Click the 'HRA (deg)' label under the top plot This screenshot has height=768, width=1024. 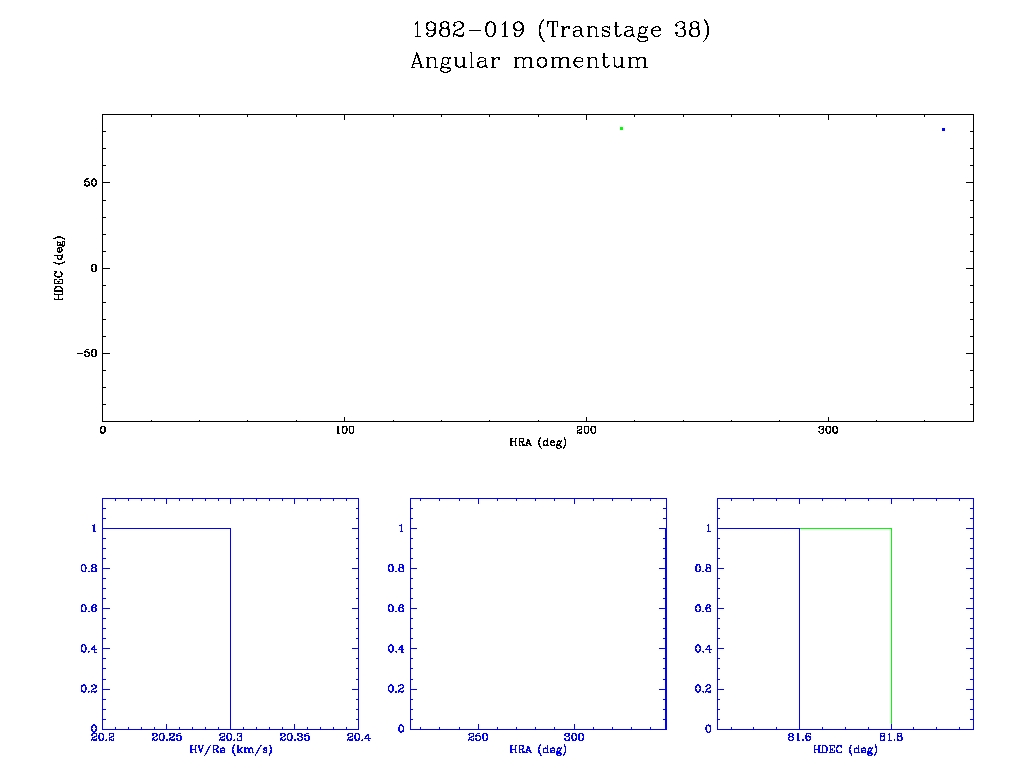tap(538, 442)
